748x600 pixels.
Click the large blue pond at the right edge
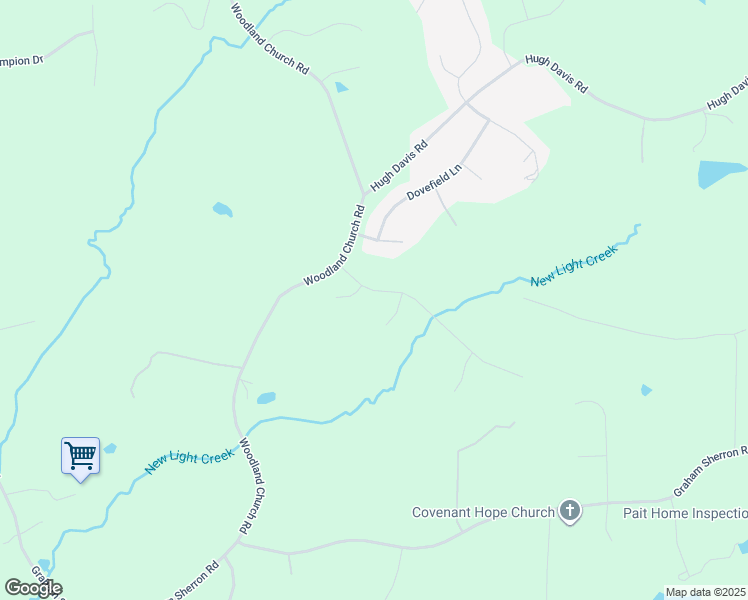click(x=720, y=174)
